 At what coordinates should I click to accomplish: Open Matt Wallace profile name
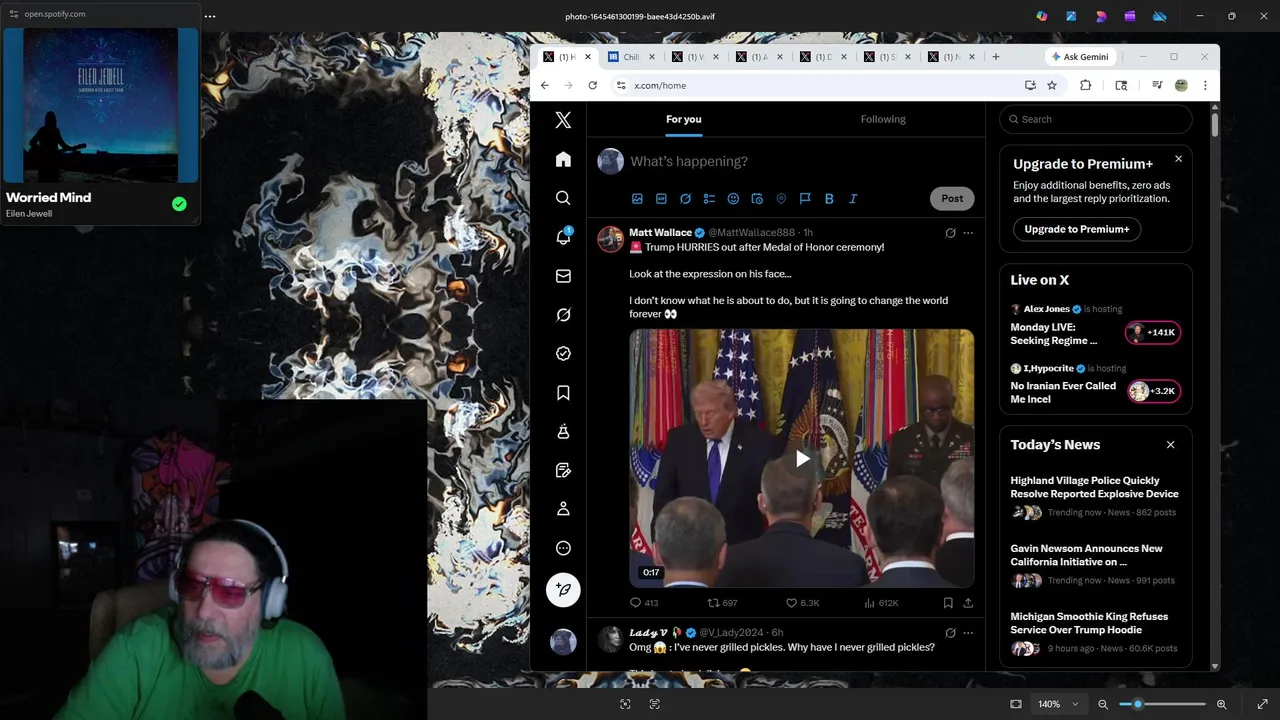(x=660, y=233)
